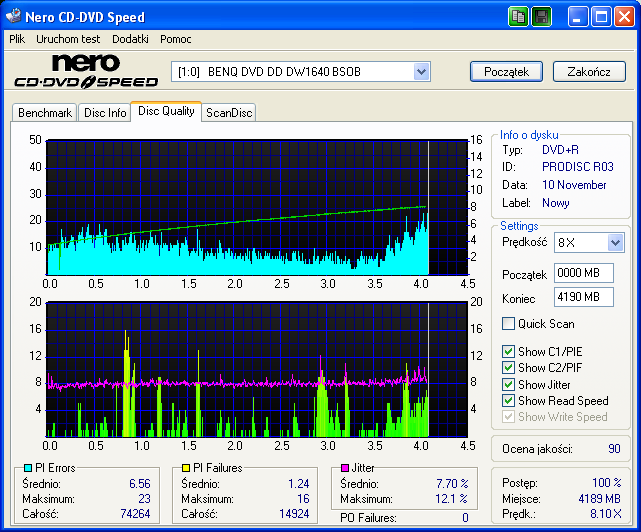Close the Nero CD-DVD Speed window

coord(624,17)
